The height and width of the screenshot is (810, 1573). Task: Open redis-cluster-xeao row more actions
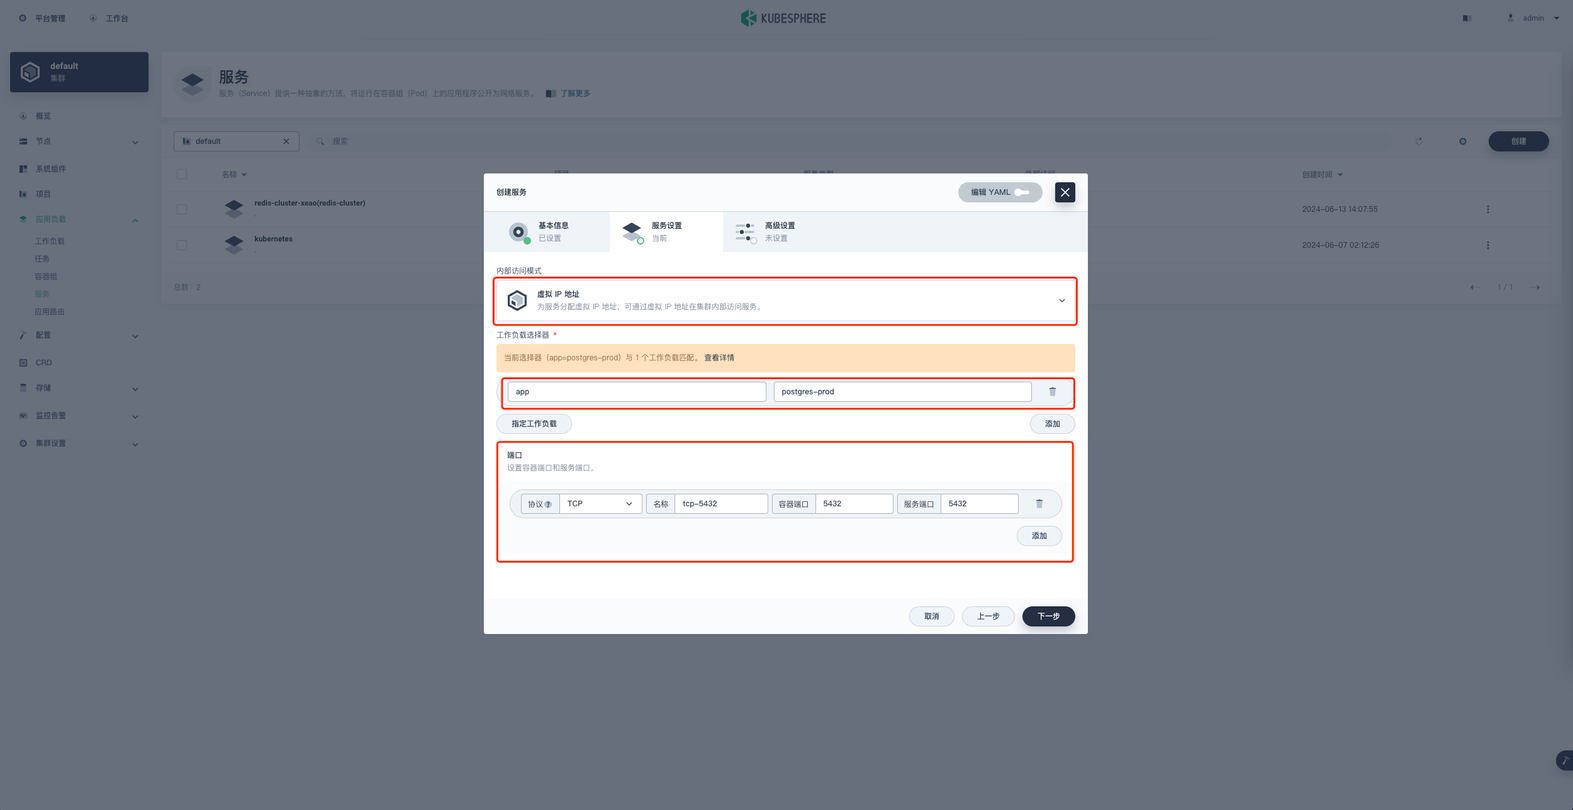(1488, 209)
